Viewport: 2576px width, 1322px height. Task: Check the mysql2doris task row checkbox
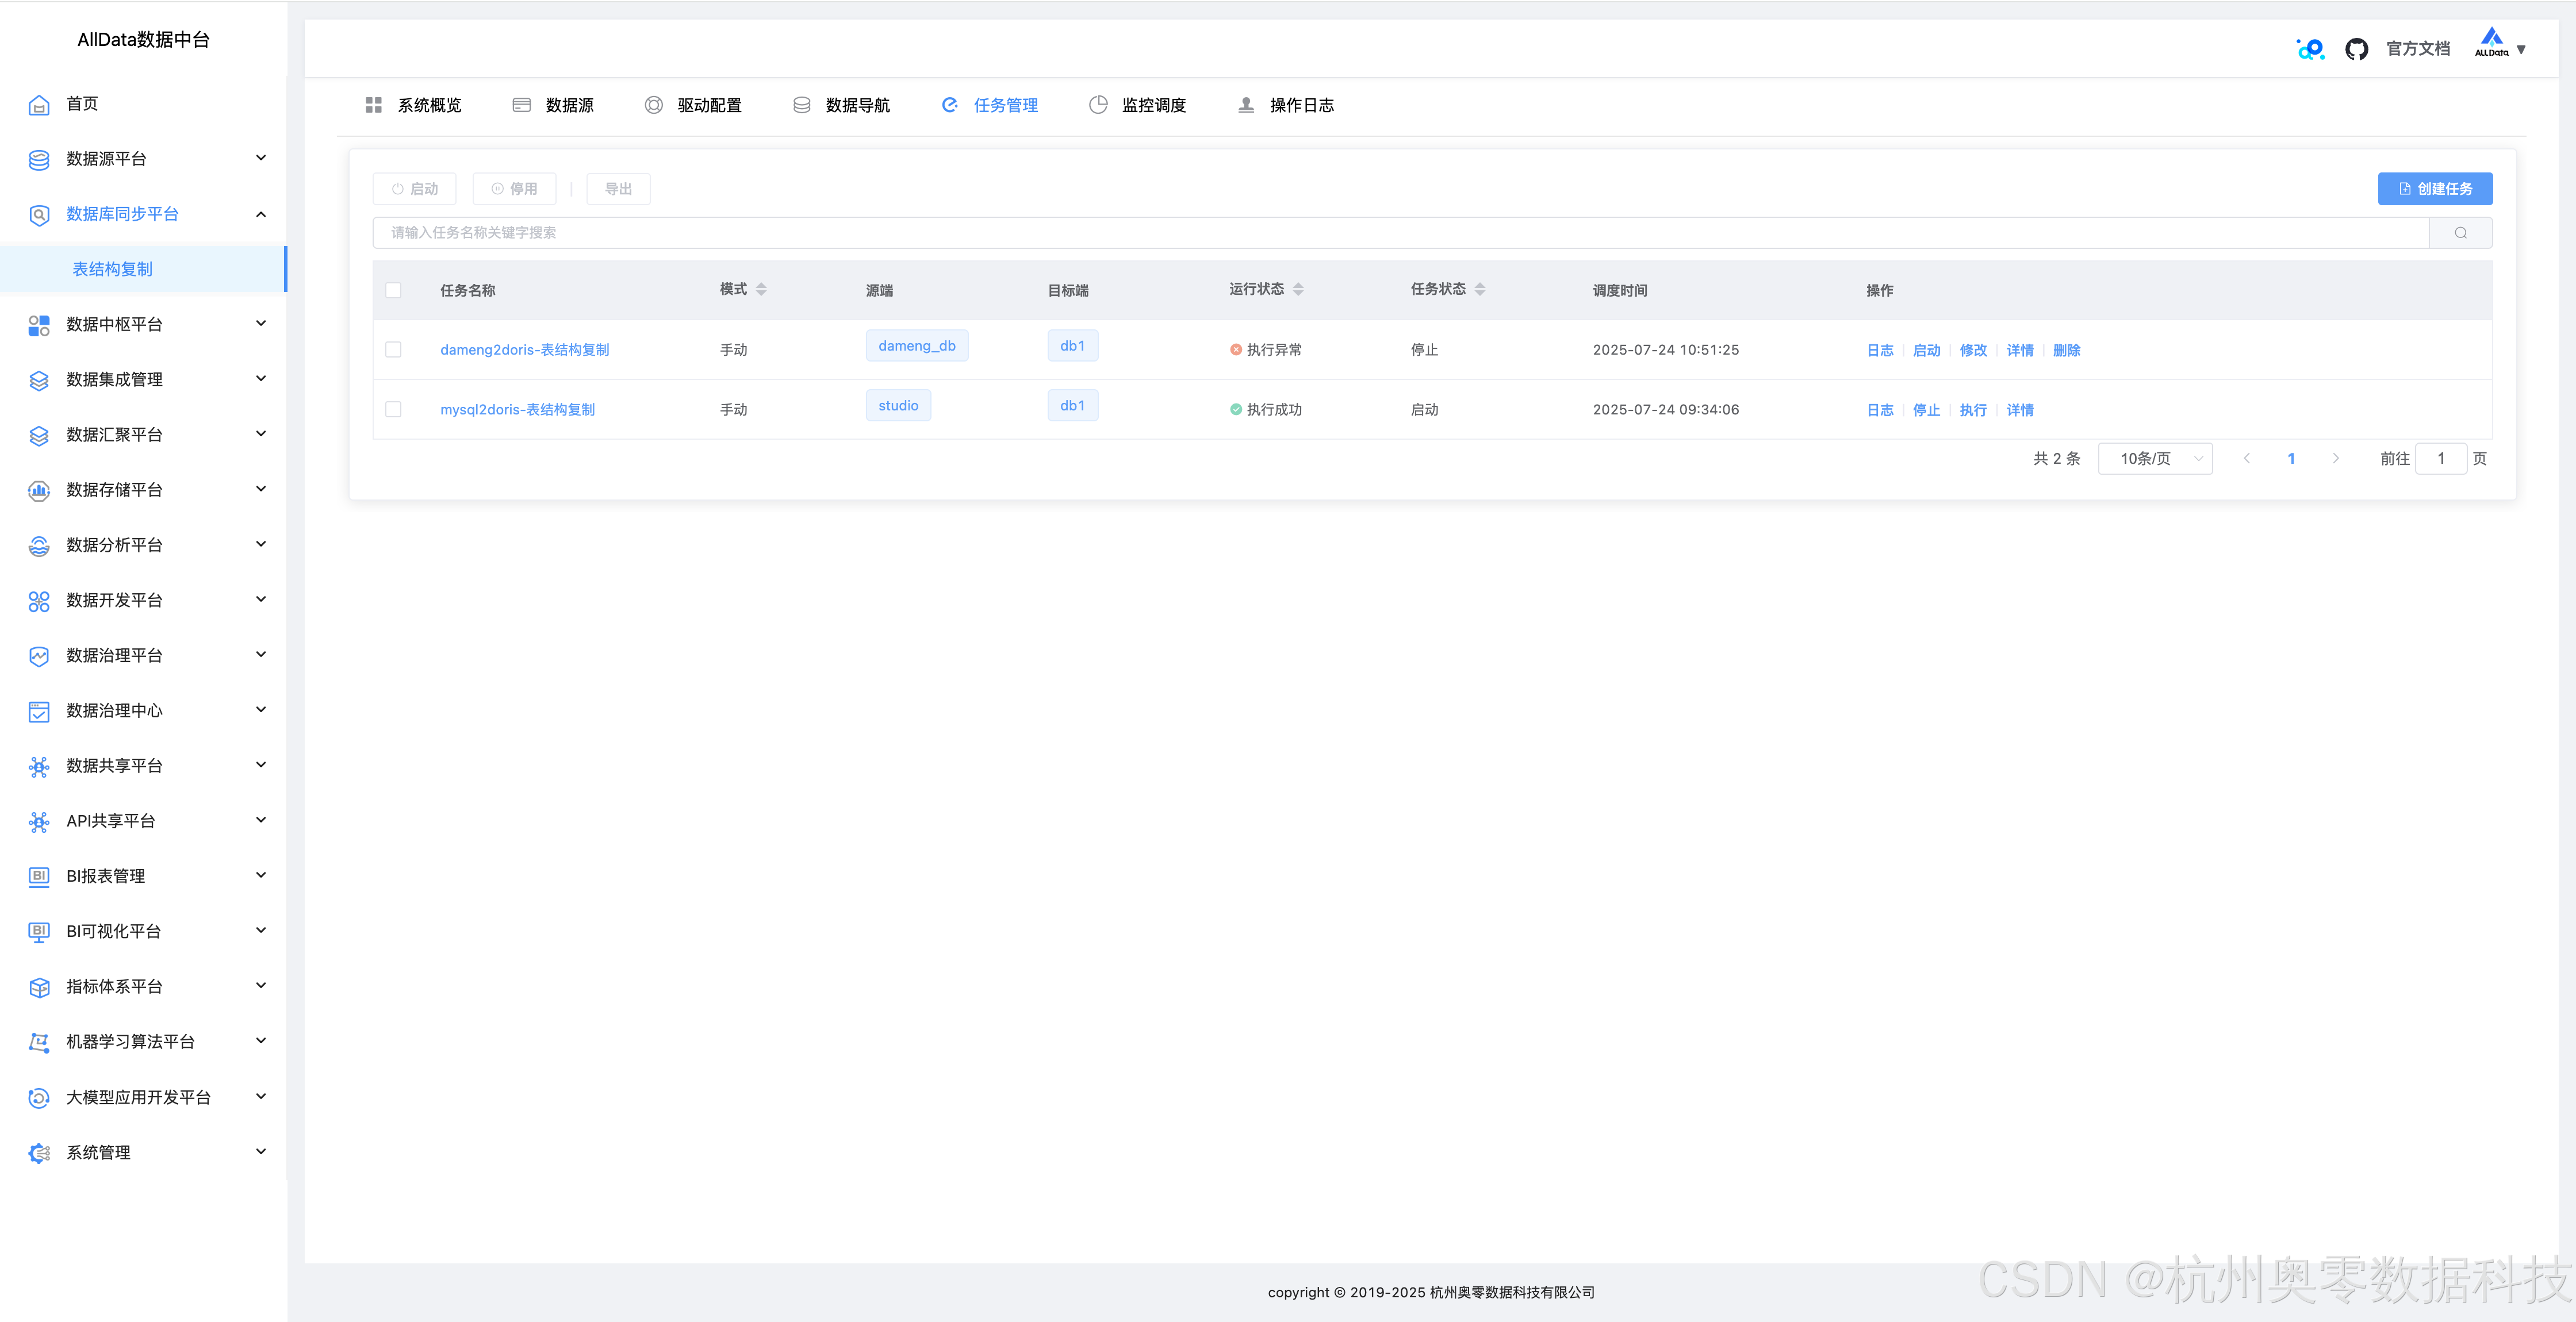coord(393,410)
